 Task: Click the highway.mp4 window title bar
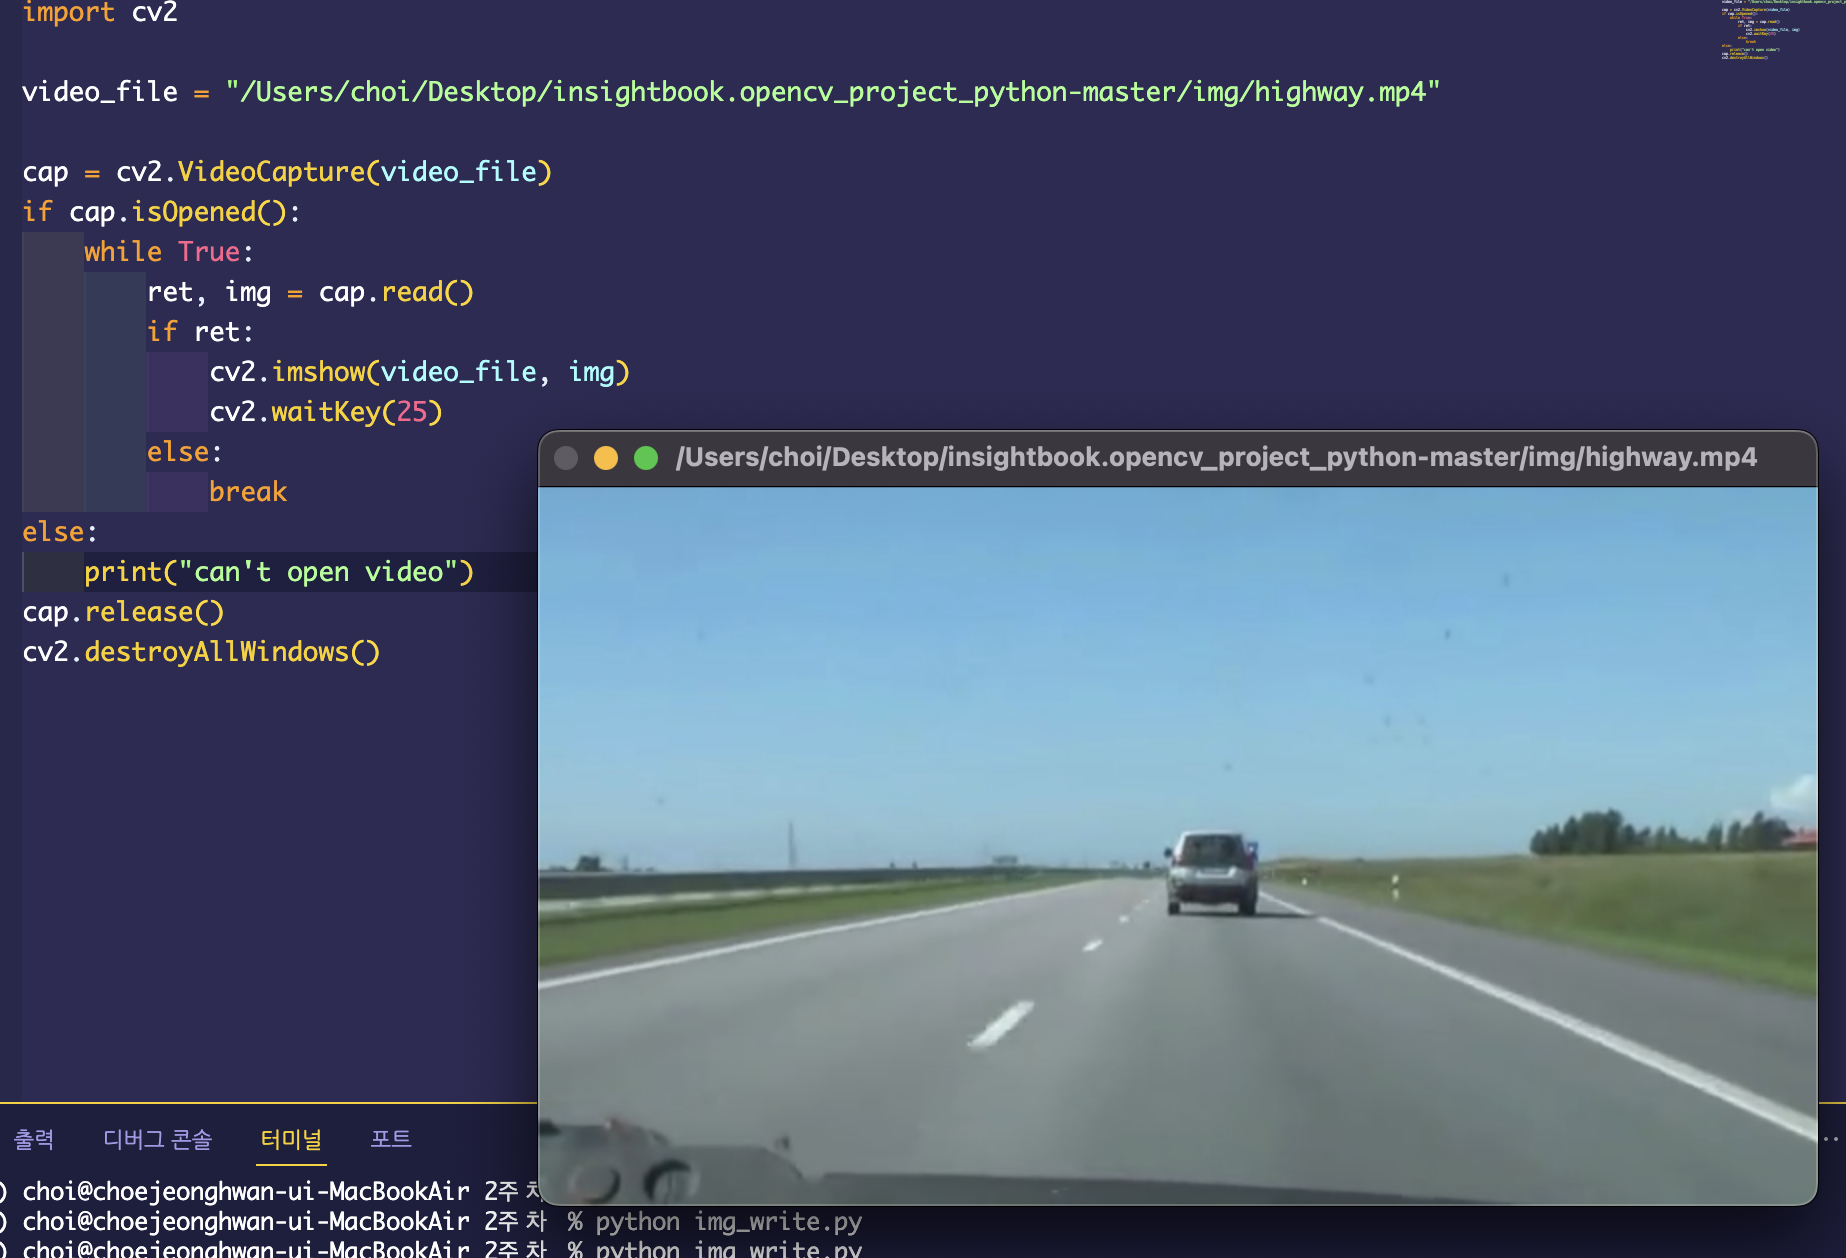coord(1216,458)
